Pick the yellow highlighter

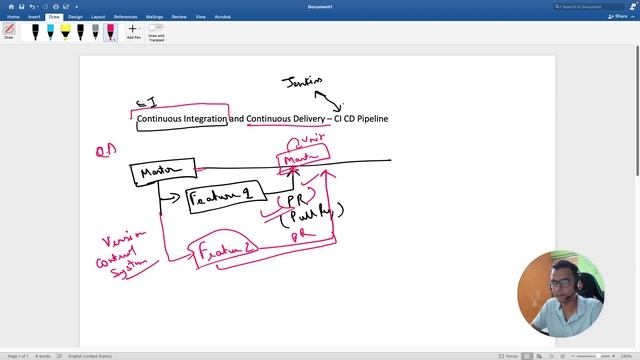(x=65, y=32)
